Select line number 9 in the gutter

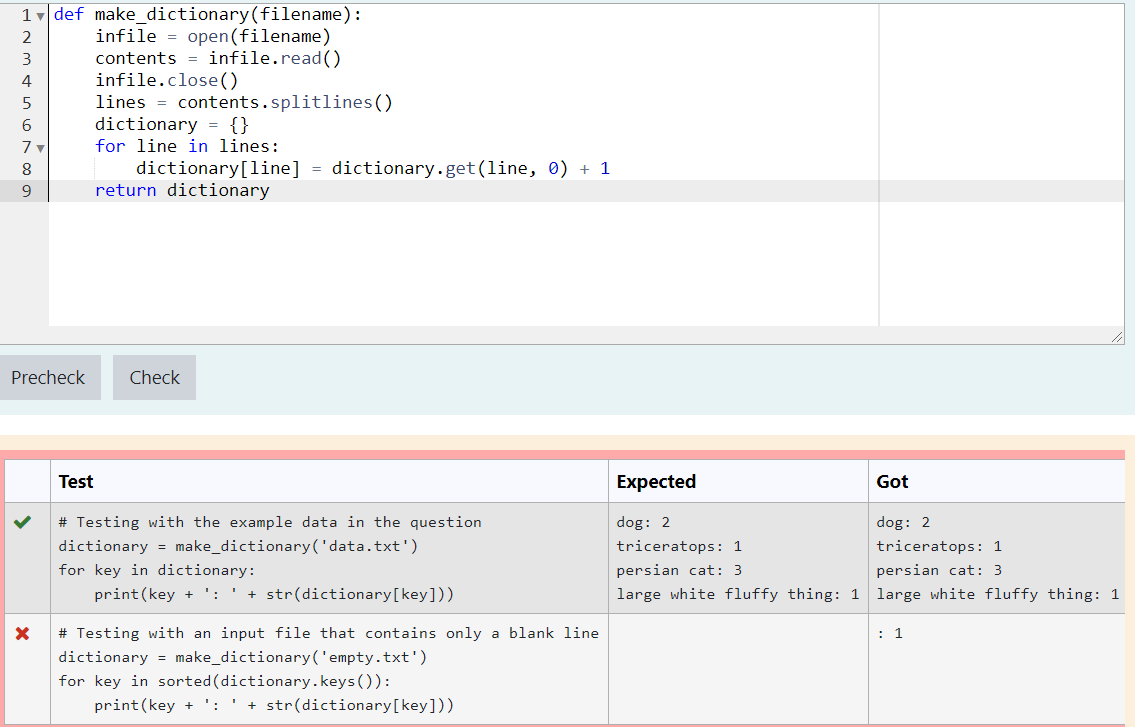pos(27,191)
